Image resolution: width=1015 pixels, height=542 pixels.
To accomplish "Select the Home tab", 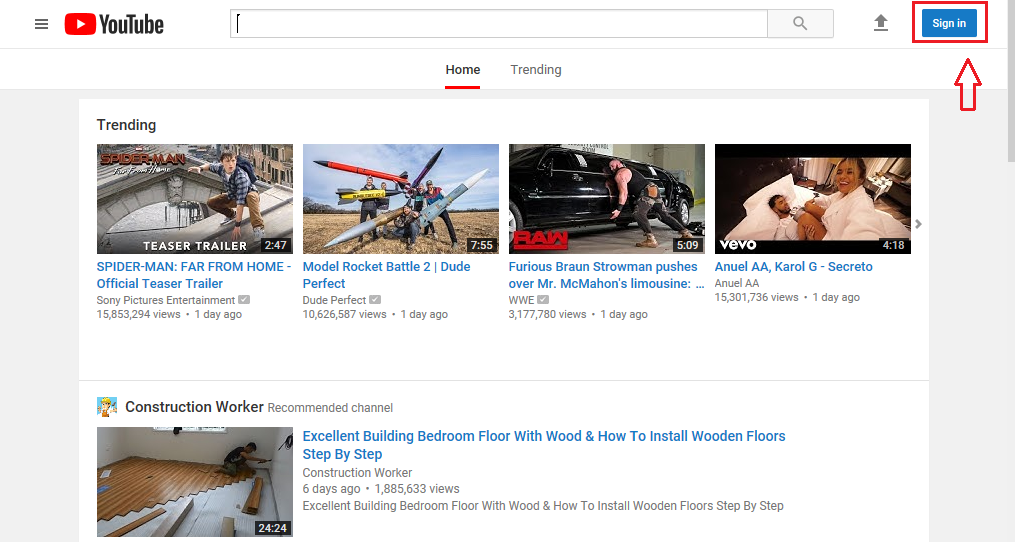I will tap(463, 70).
